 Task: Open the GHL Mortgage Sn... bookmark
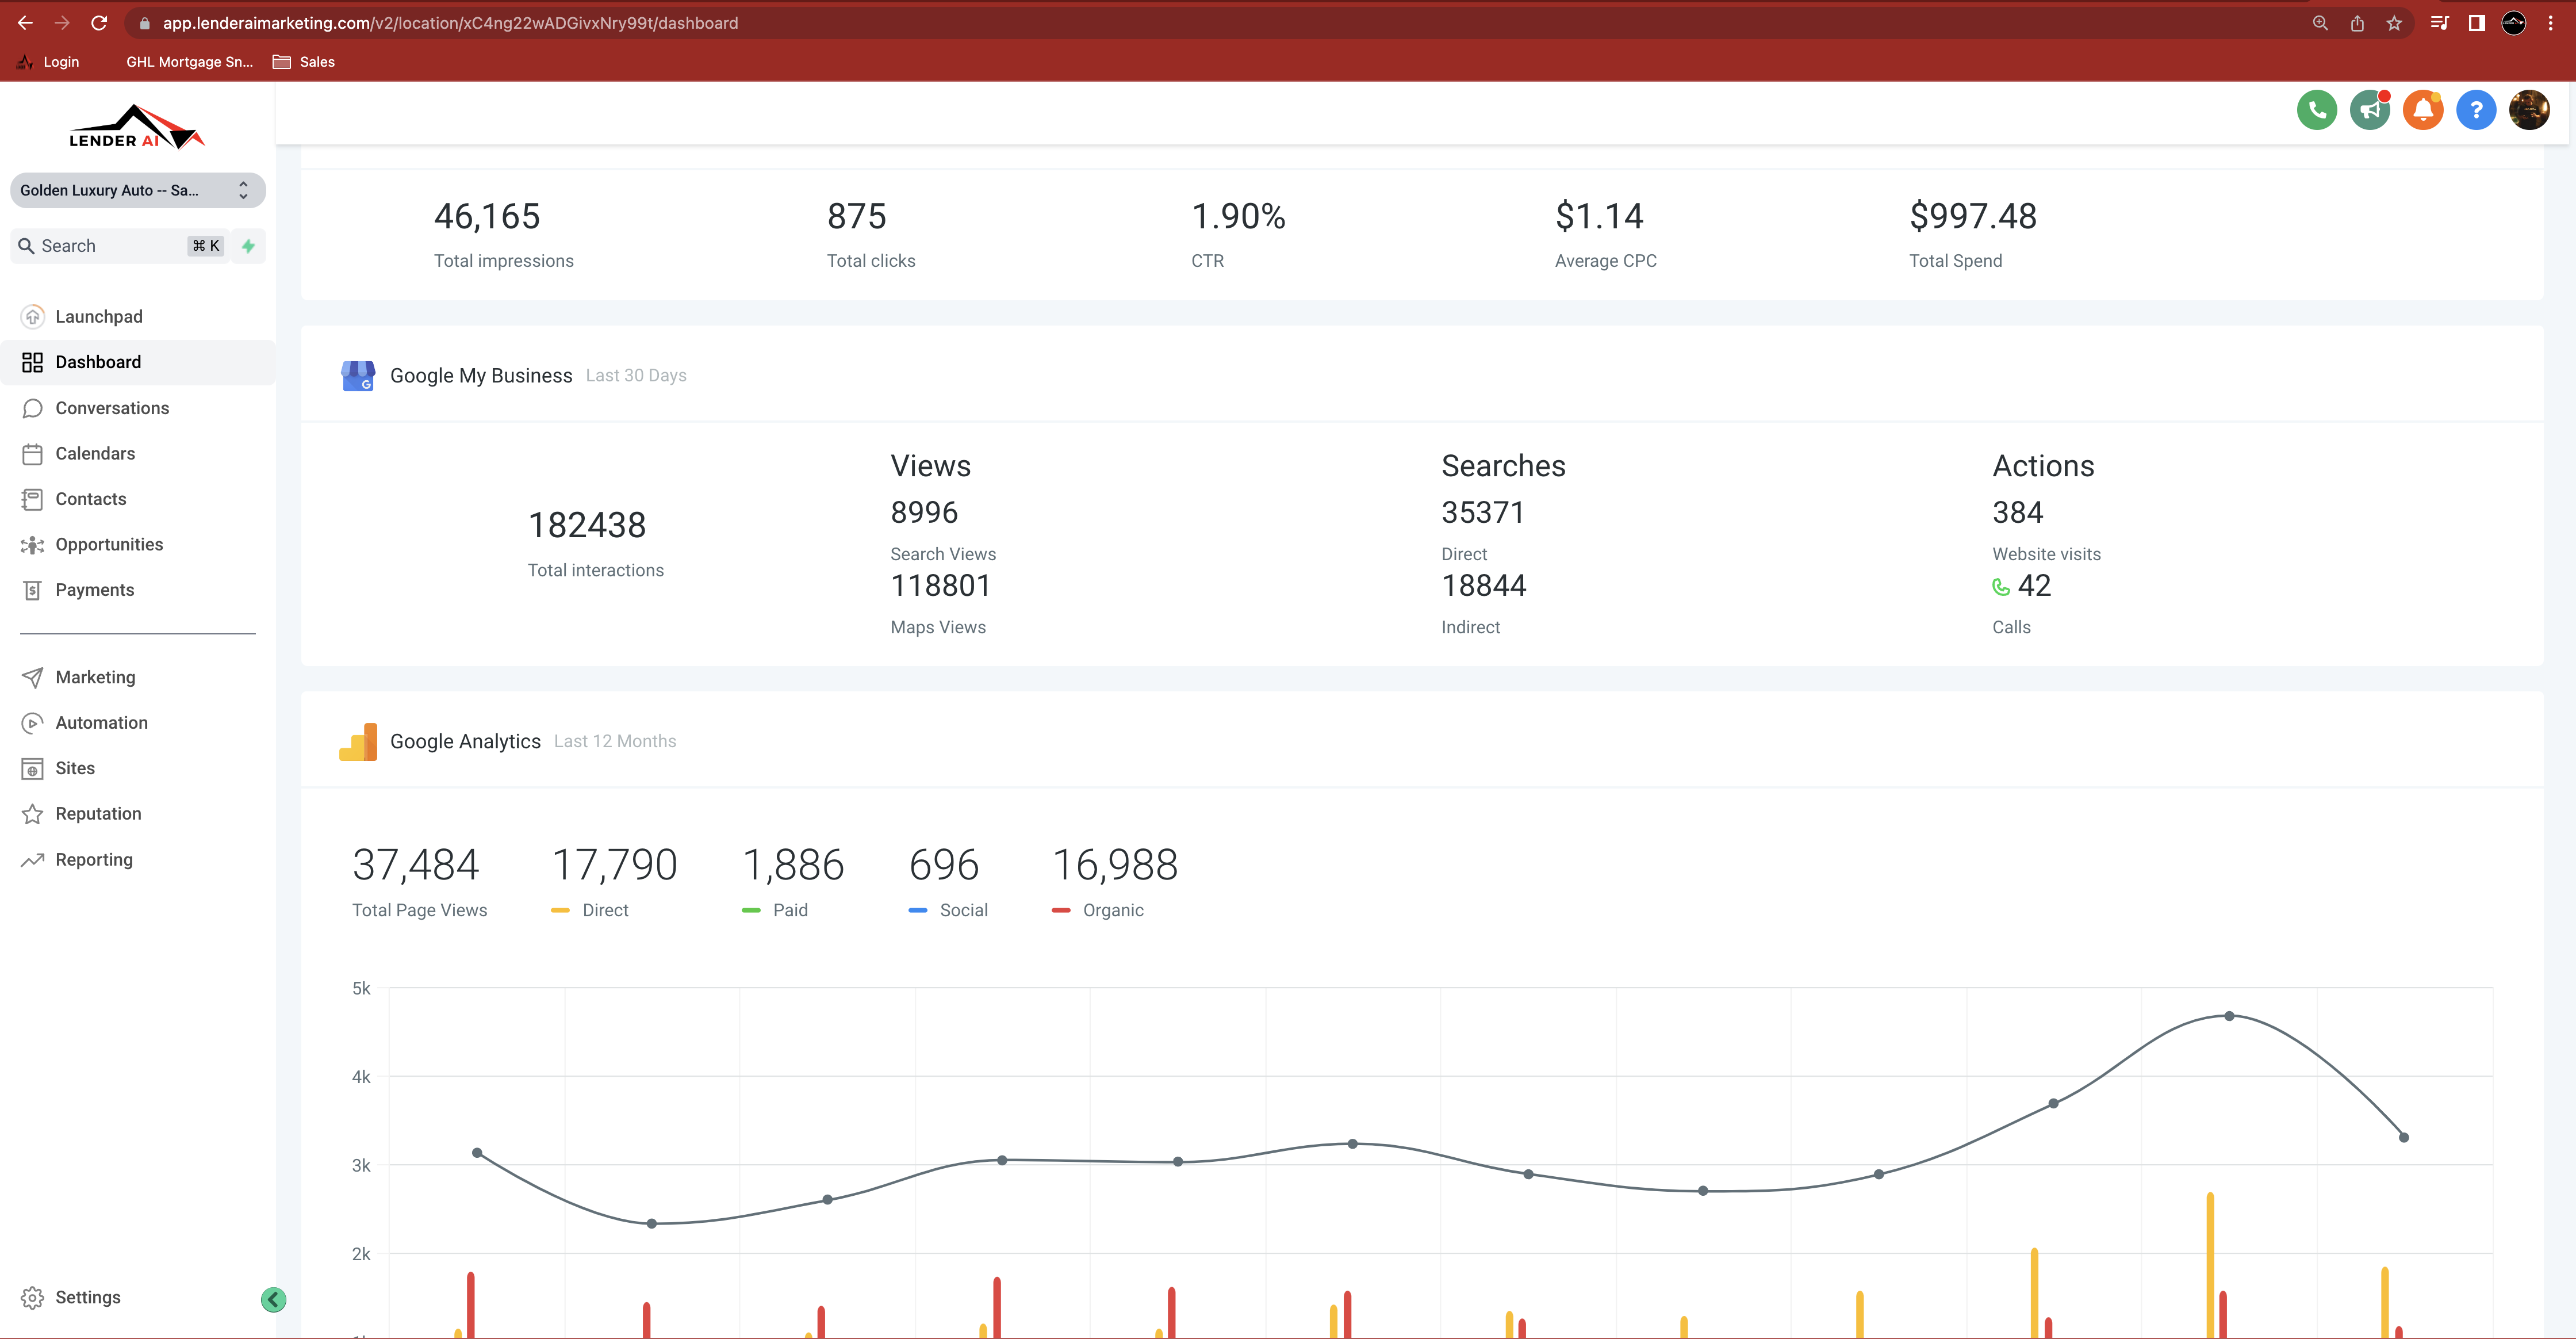(189, 62)
